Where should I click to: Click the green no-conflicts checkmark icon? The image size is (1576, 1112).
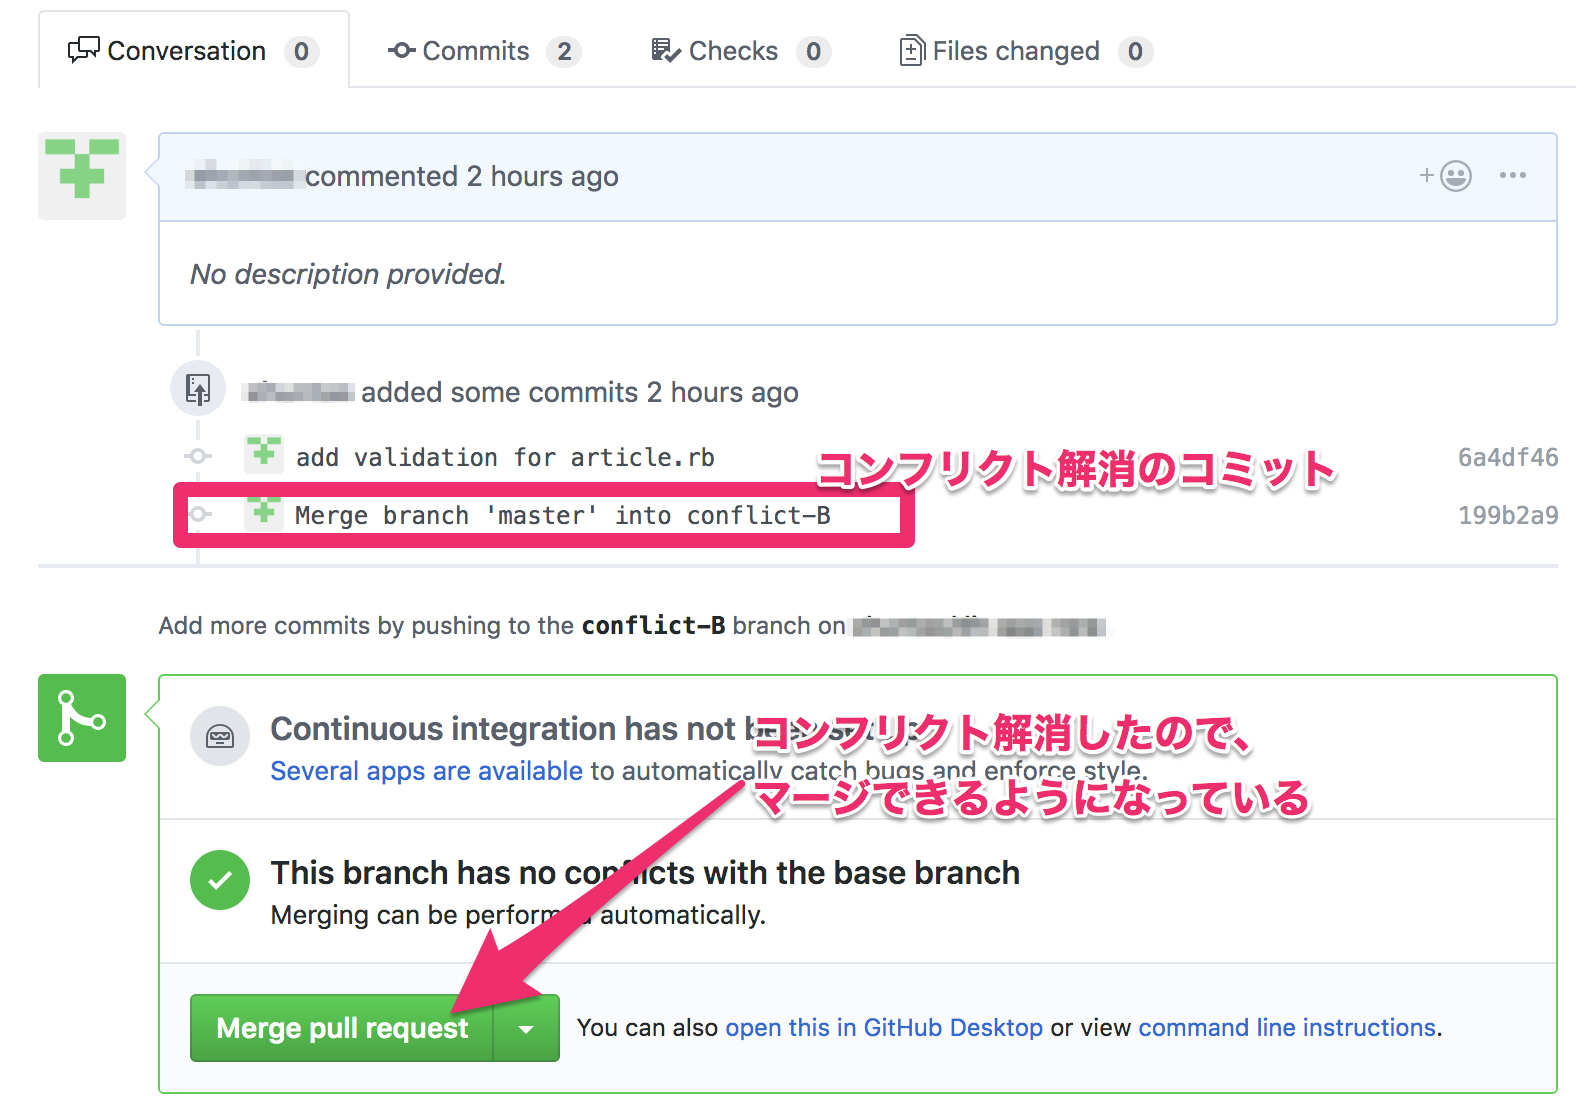(x=220, y=880)
